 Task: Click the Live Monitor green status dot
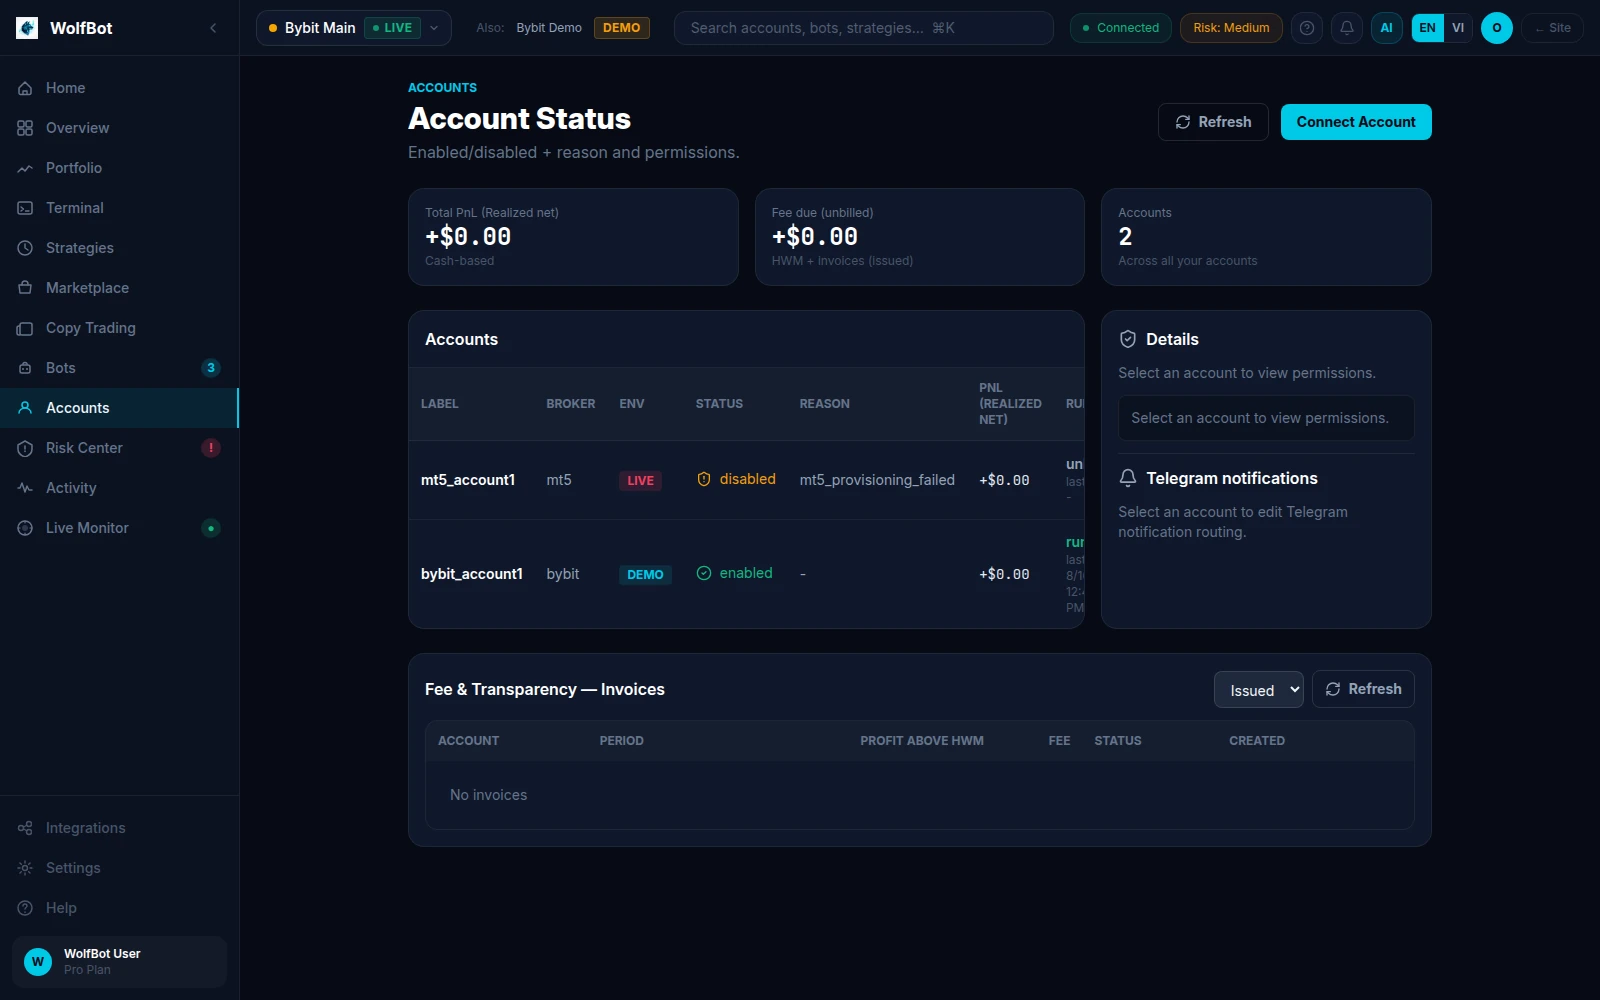(211, 528)
